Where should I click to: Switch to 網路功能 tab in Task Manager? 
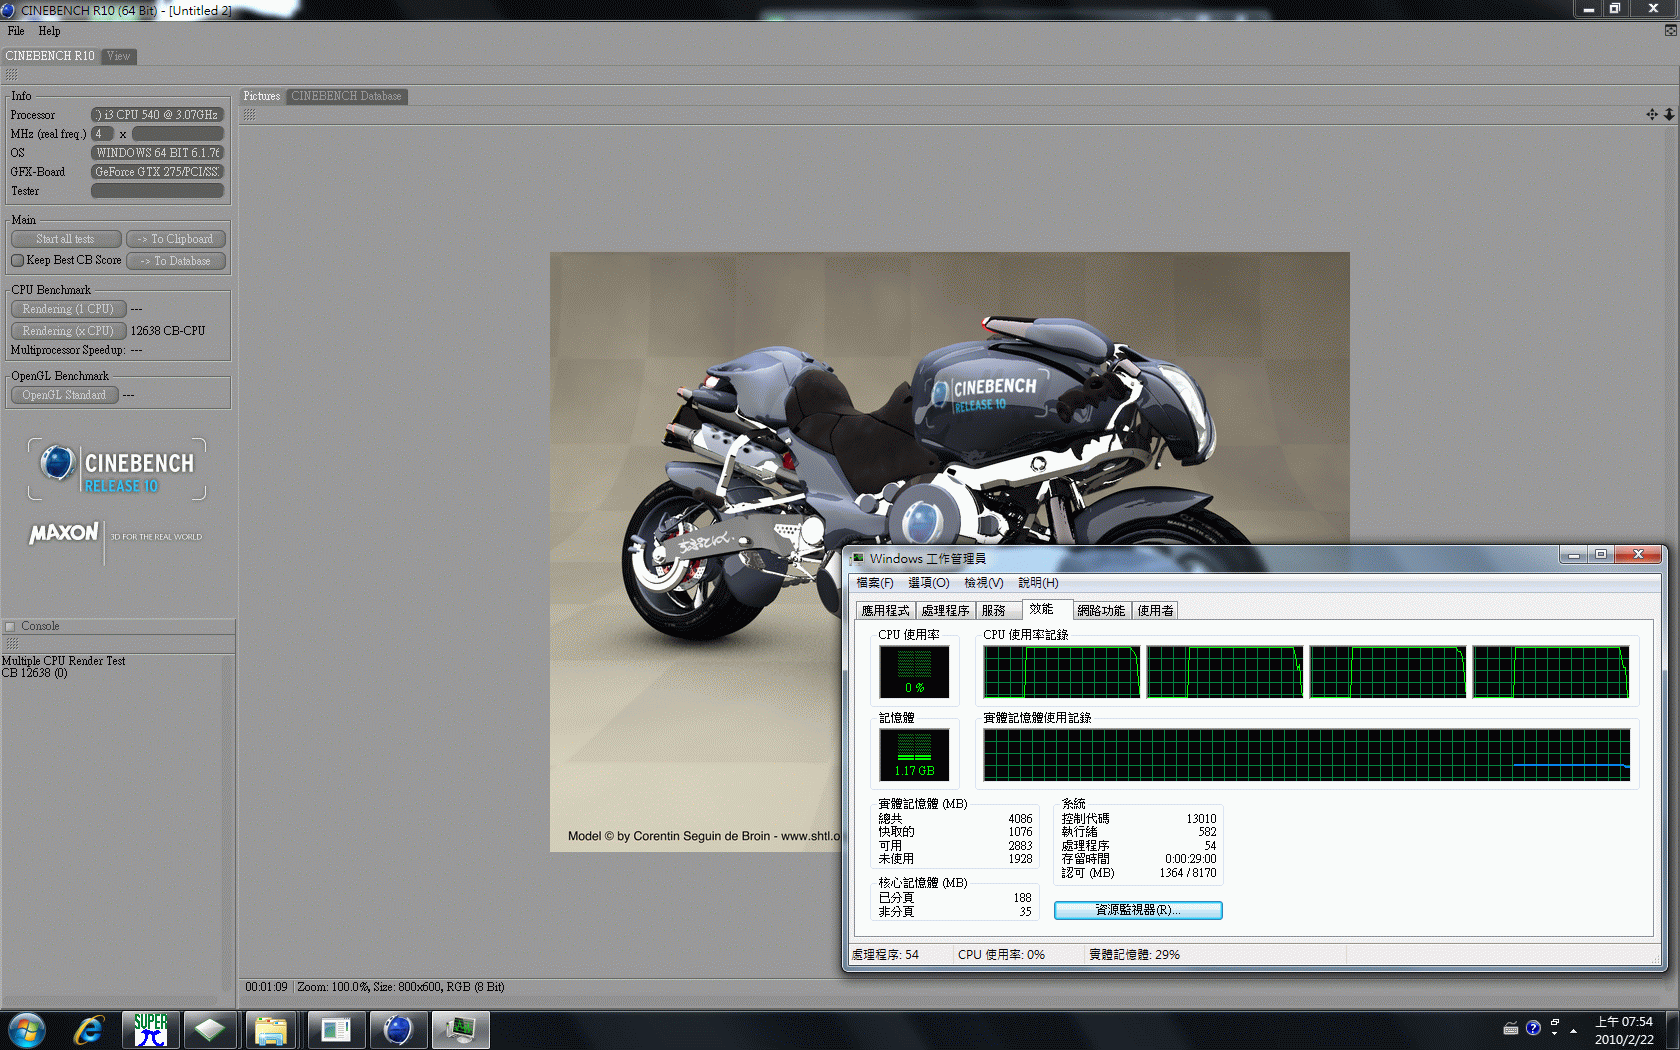point(1101,611)
